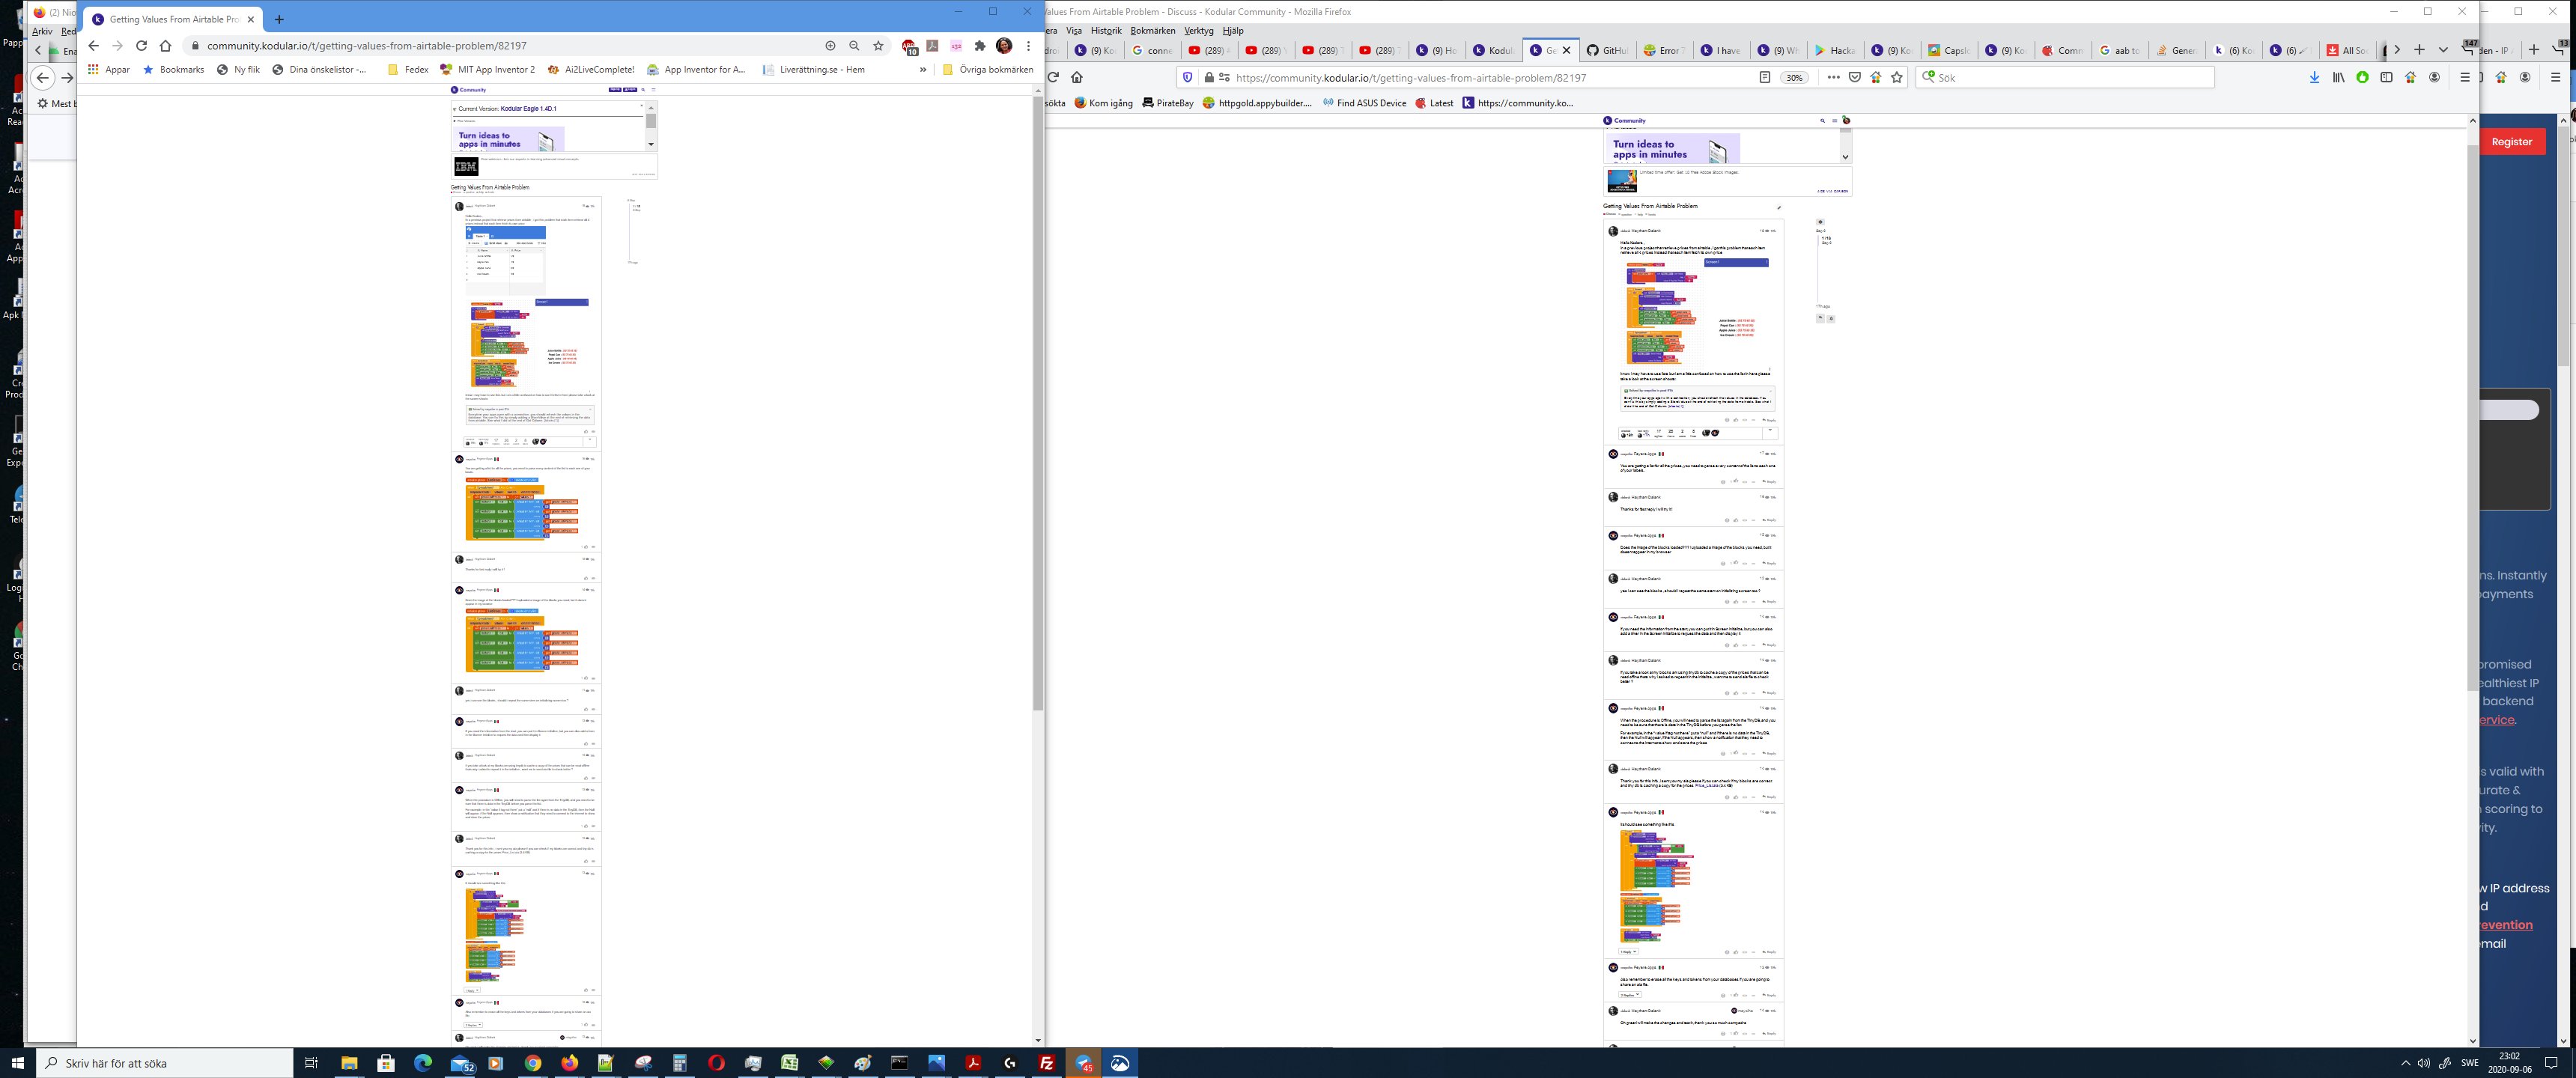Open Chrome's home page button
The width and height of the screenshot is (2576, 1078).
pyautogui.click(x=166, y=46)
